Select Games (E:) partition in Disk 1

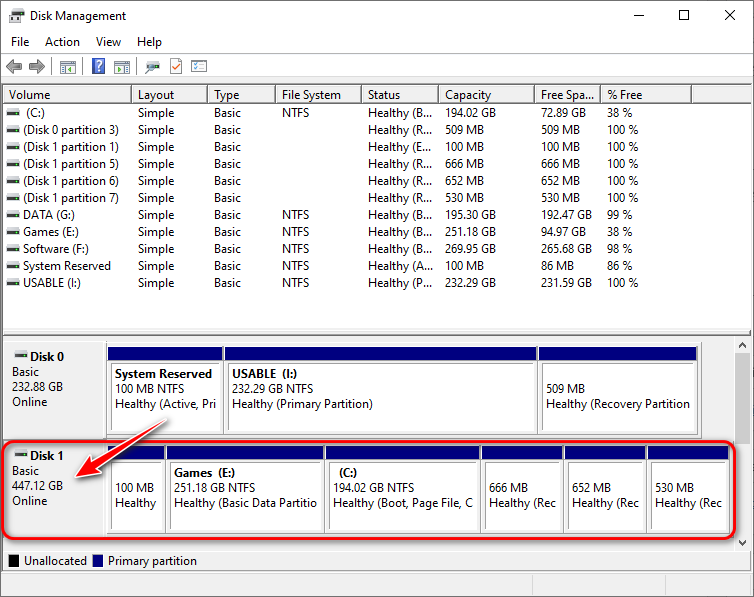(x=245, y=488)
